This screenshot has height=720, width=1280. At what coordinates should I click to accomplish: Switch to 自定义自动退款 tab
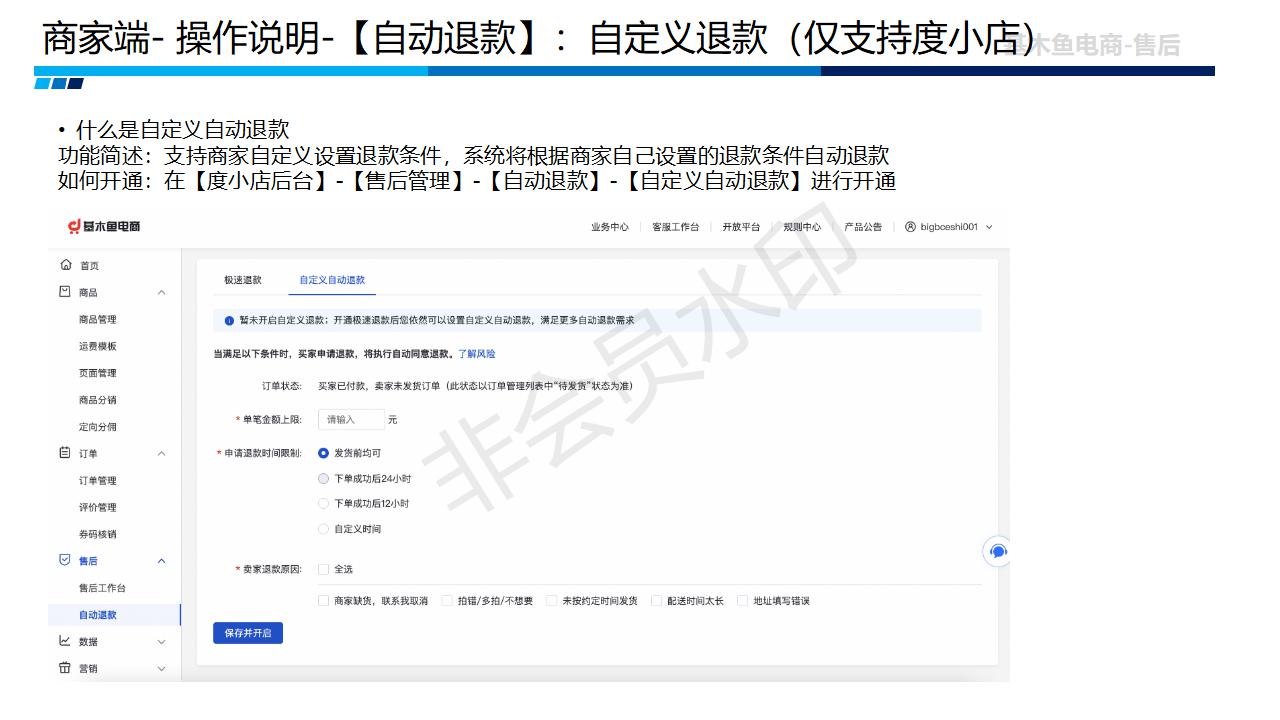coord(332,280)
